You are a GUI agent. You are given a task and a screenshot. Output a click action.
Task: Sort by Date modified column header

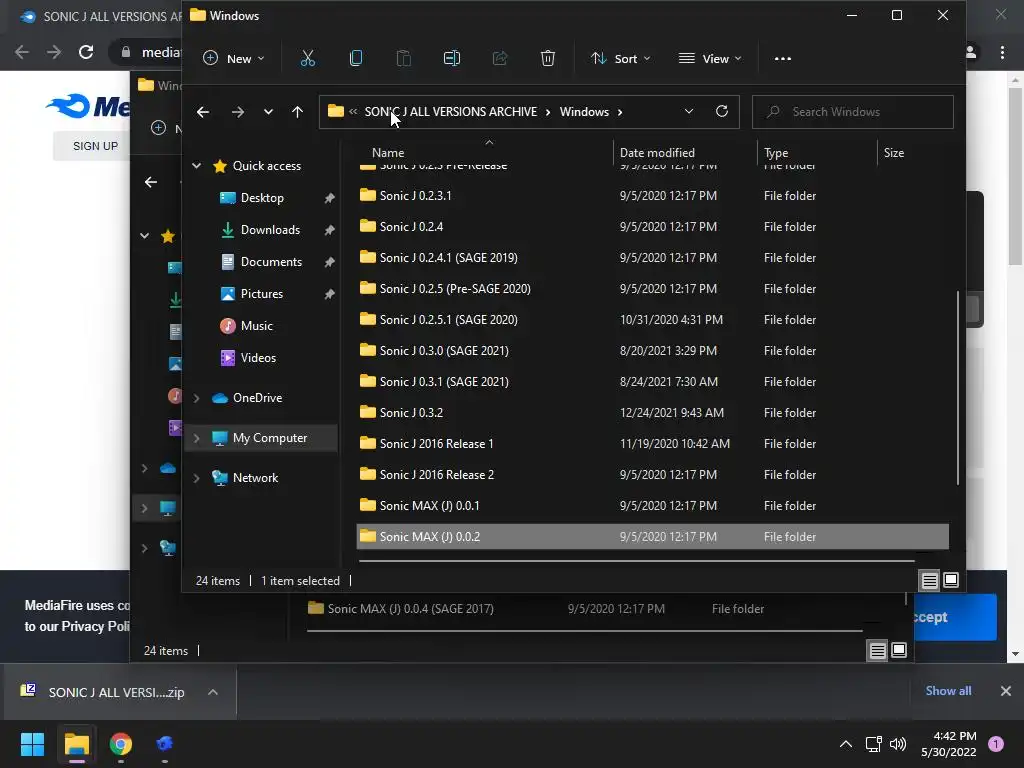point(657,153)
